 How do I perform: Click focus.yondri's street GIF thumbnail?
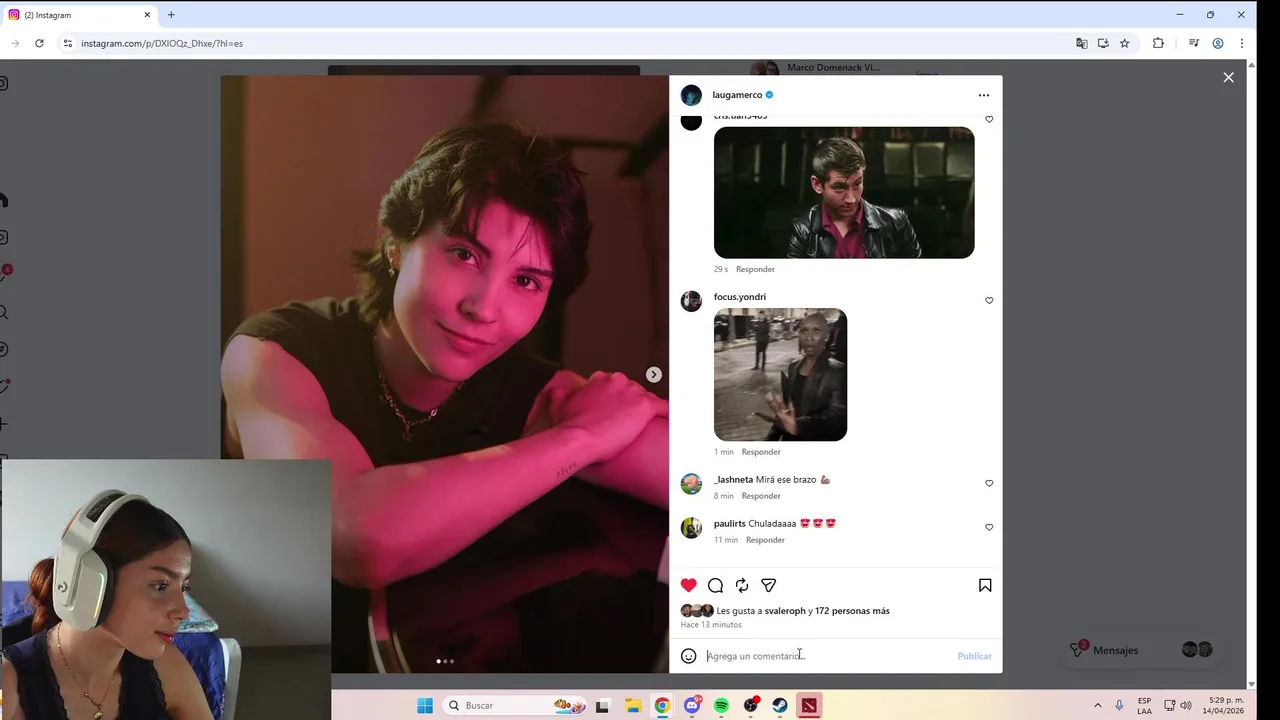point(780,374)
